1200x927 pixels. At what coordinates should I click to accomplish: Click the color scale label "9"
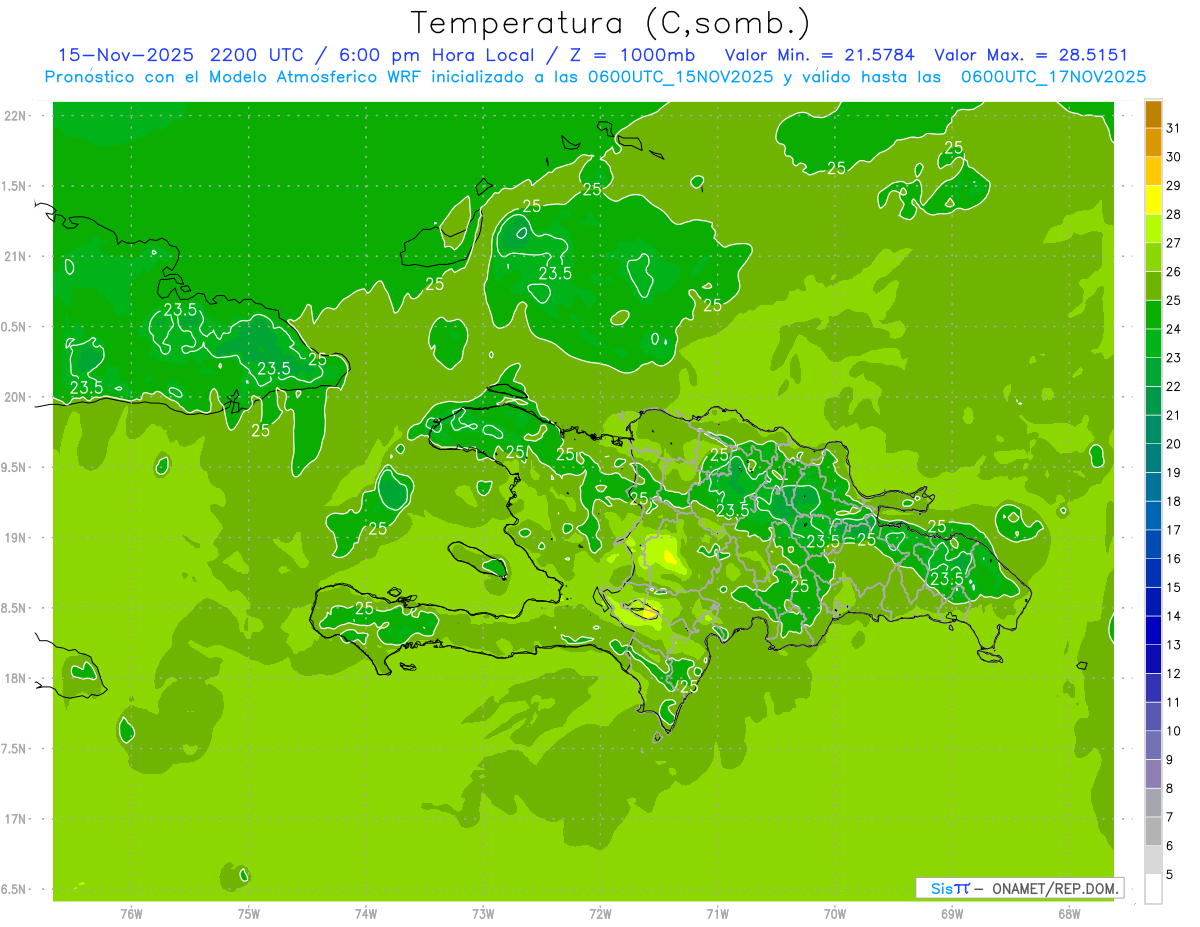(x=1170, y=760)
